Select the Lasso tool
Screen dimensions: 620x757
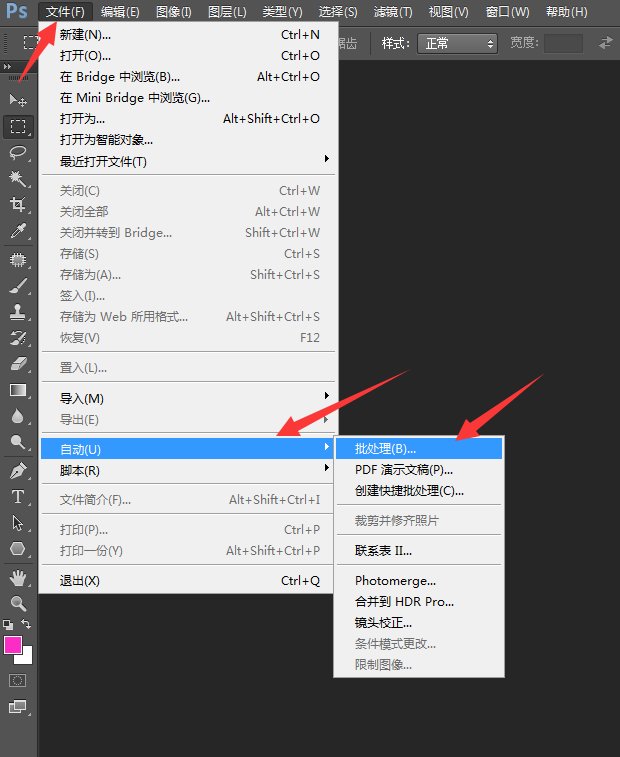18,153
